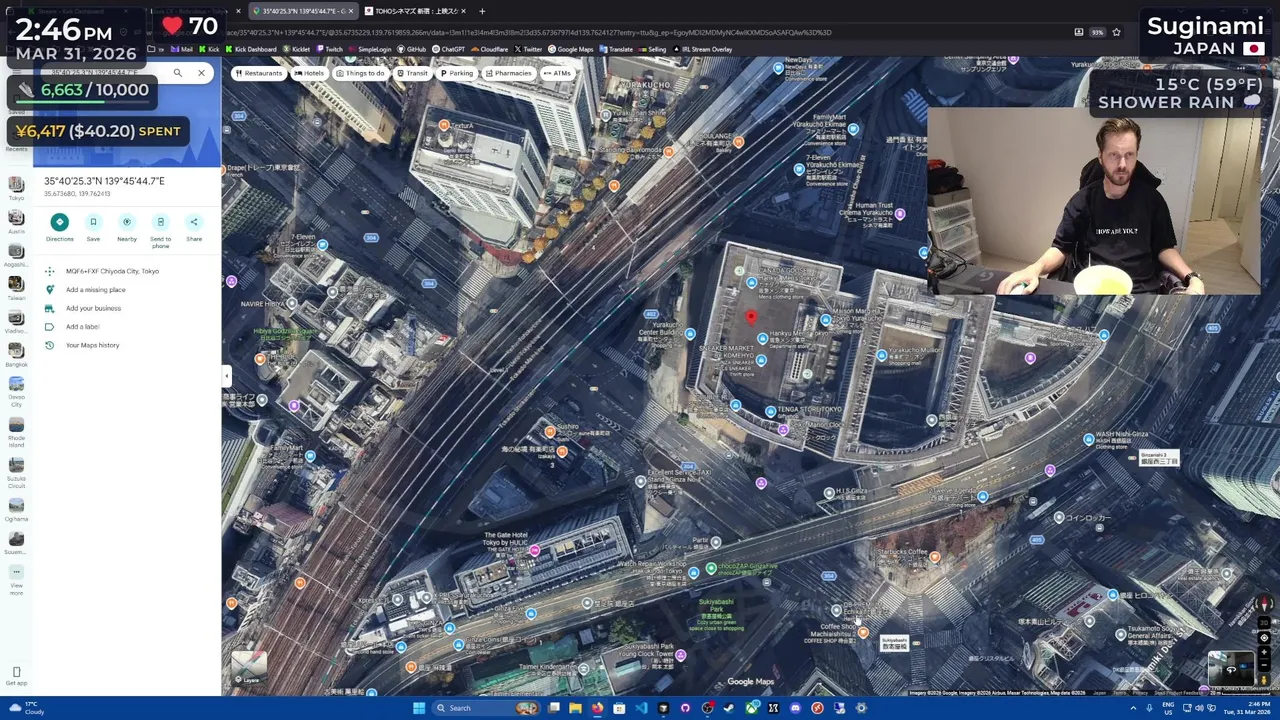The width and height of the screenshot is (1280, 720).
Task: Select the Transit chip
Action: pyautogui.click(x=411, y=73)
